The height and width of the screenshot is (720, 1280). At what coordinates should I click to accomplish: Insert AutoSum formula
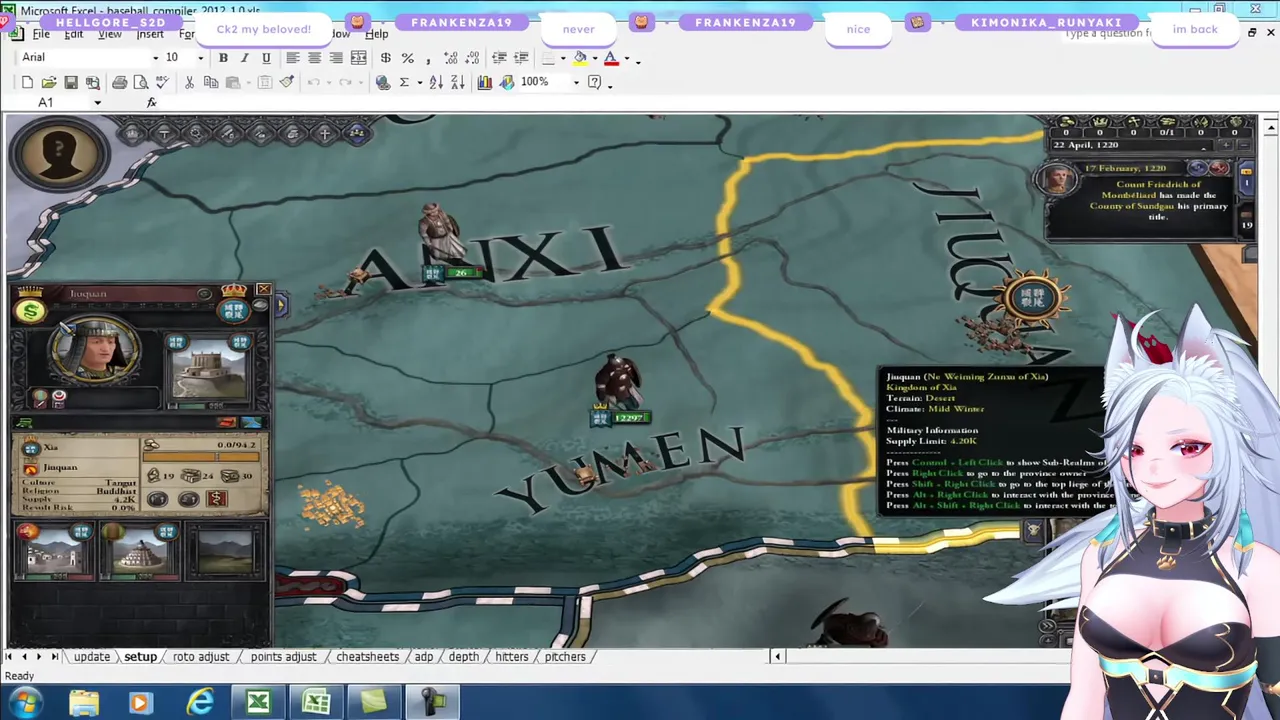point(404,82)
